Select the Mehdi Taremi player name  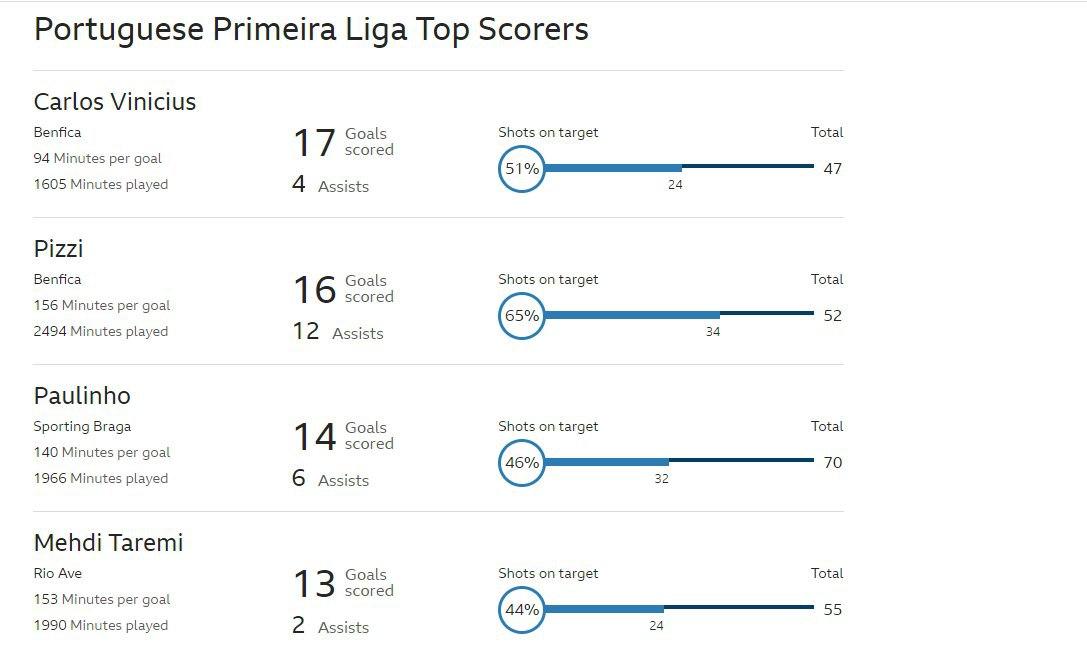point(109,543)
